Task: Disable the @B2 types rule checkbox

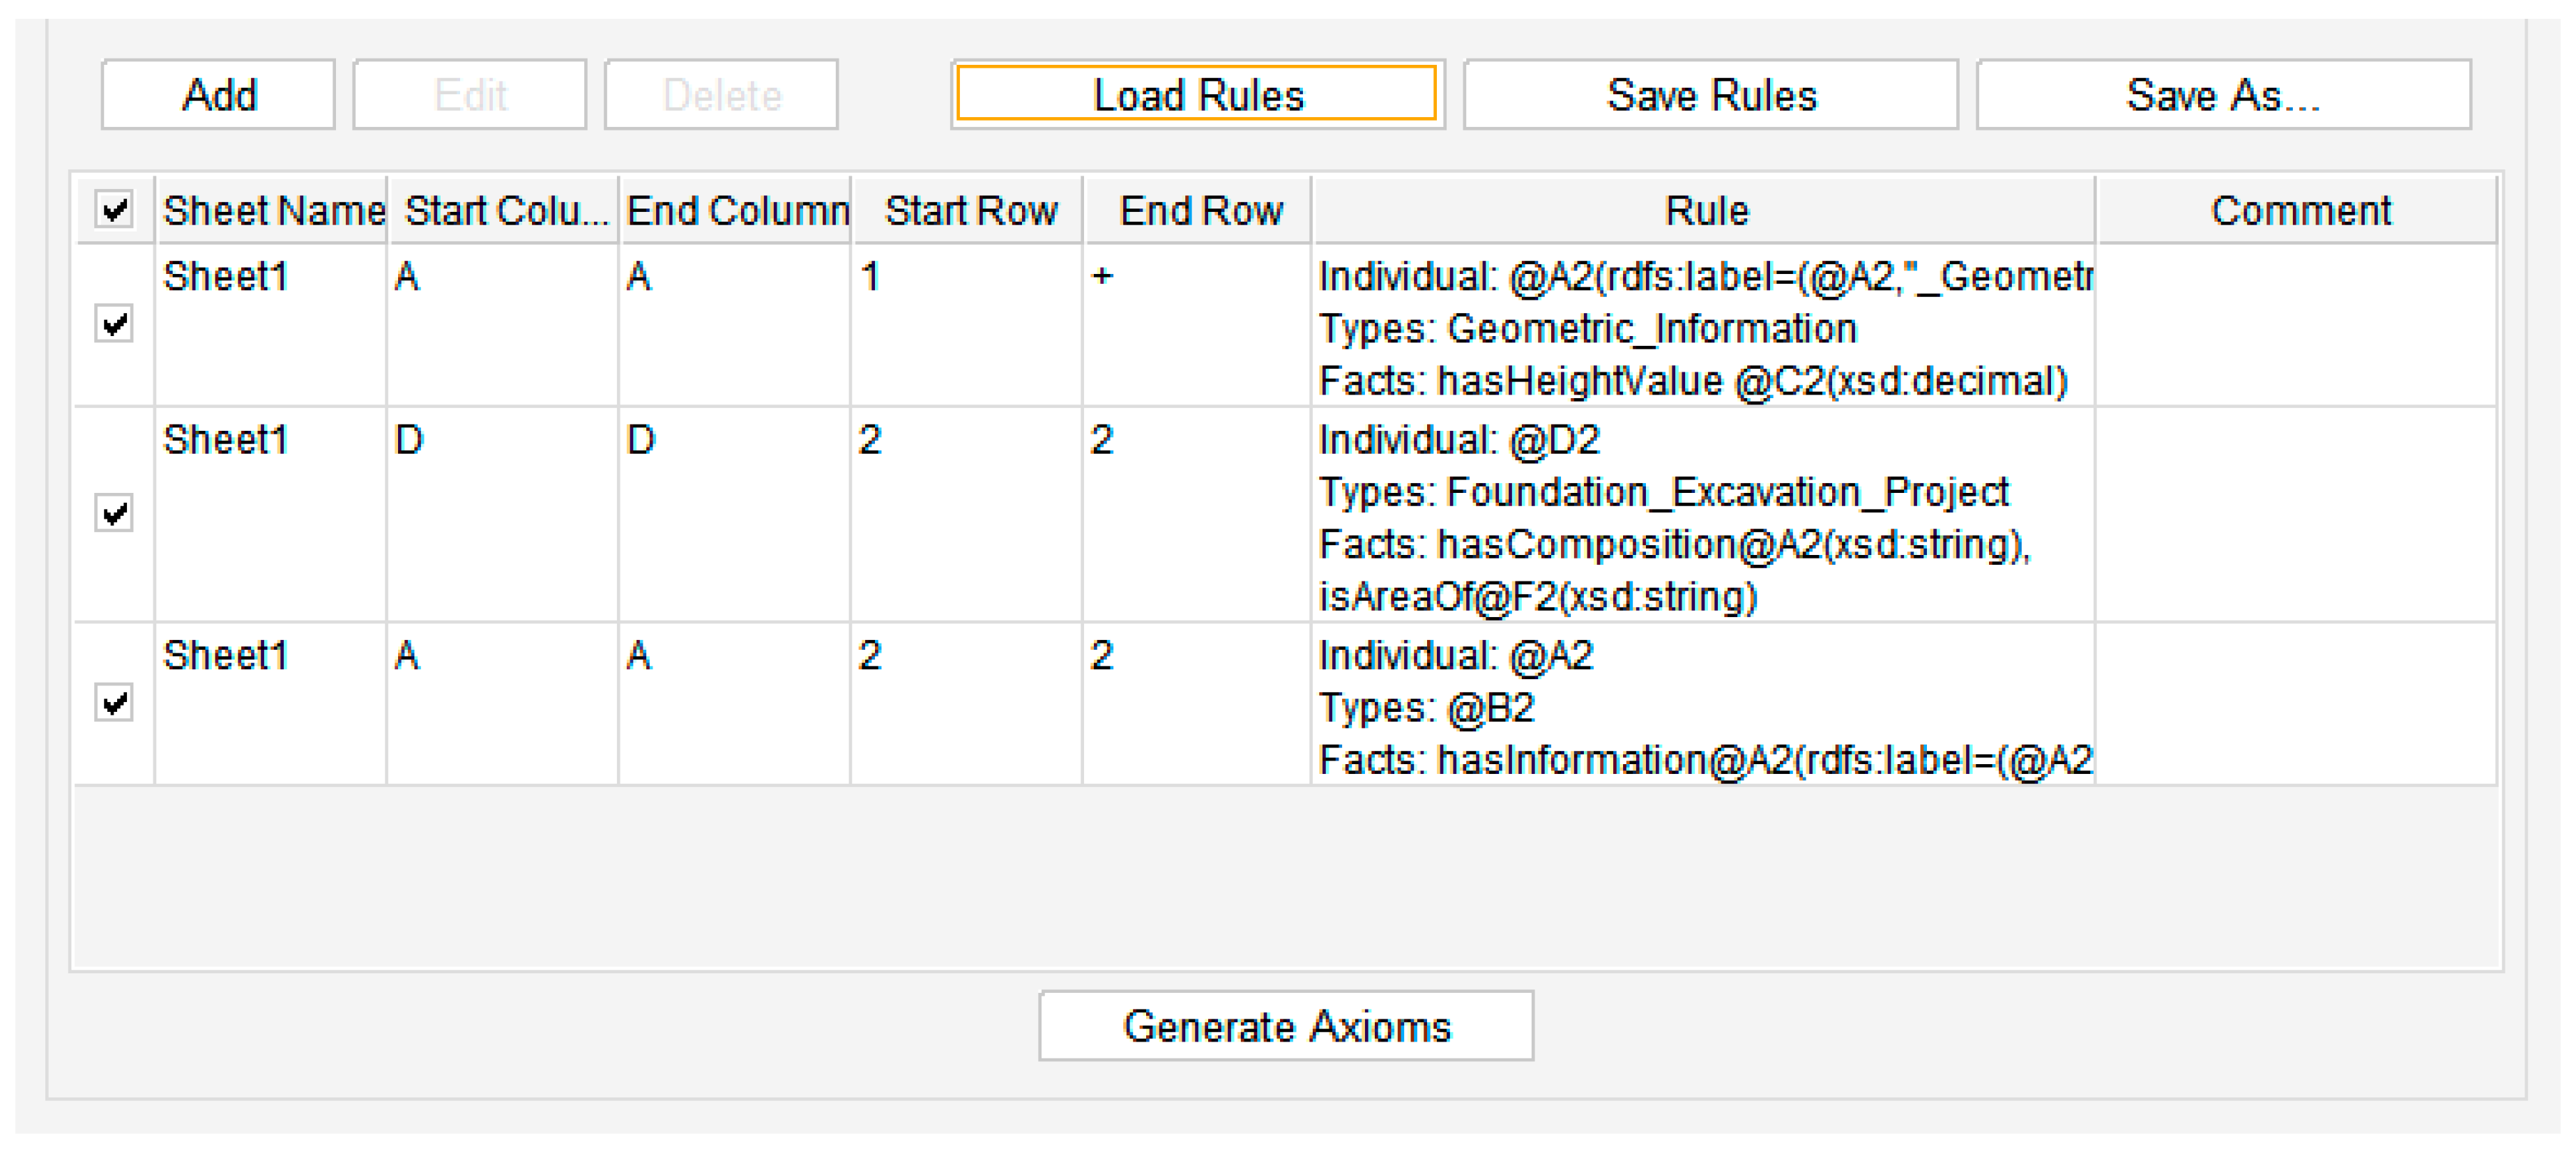Action: click(114, 702)
